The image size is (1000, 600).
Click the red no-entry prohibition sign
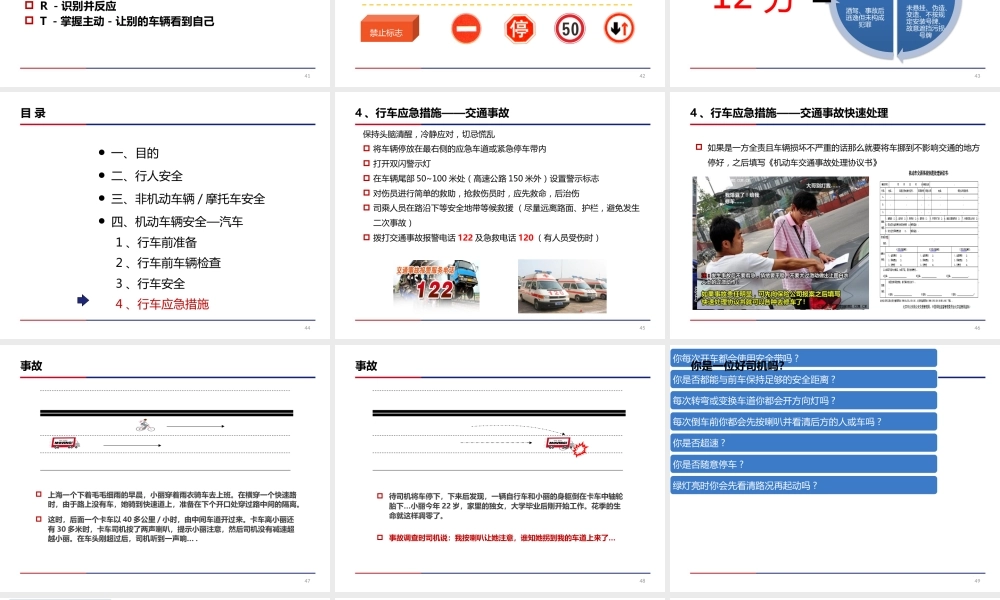point(466,29)
